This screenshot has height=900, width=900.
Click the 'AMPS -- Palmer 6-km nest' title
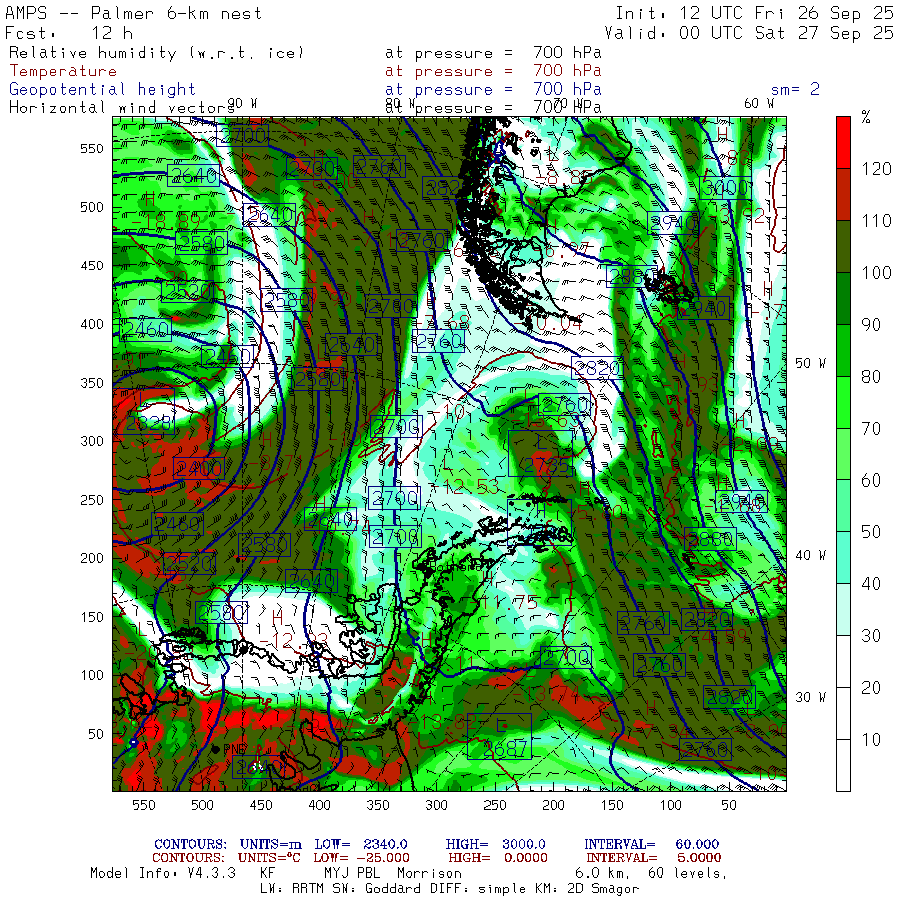(134, 14)
